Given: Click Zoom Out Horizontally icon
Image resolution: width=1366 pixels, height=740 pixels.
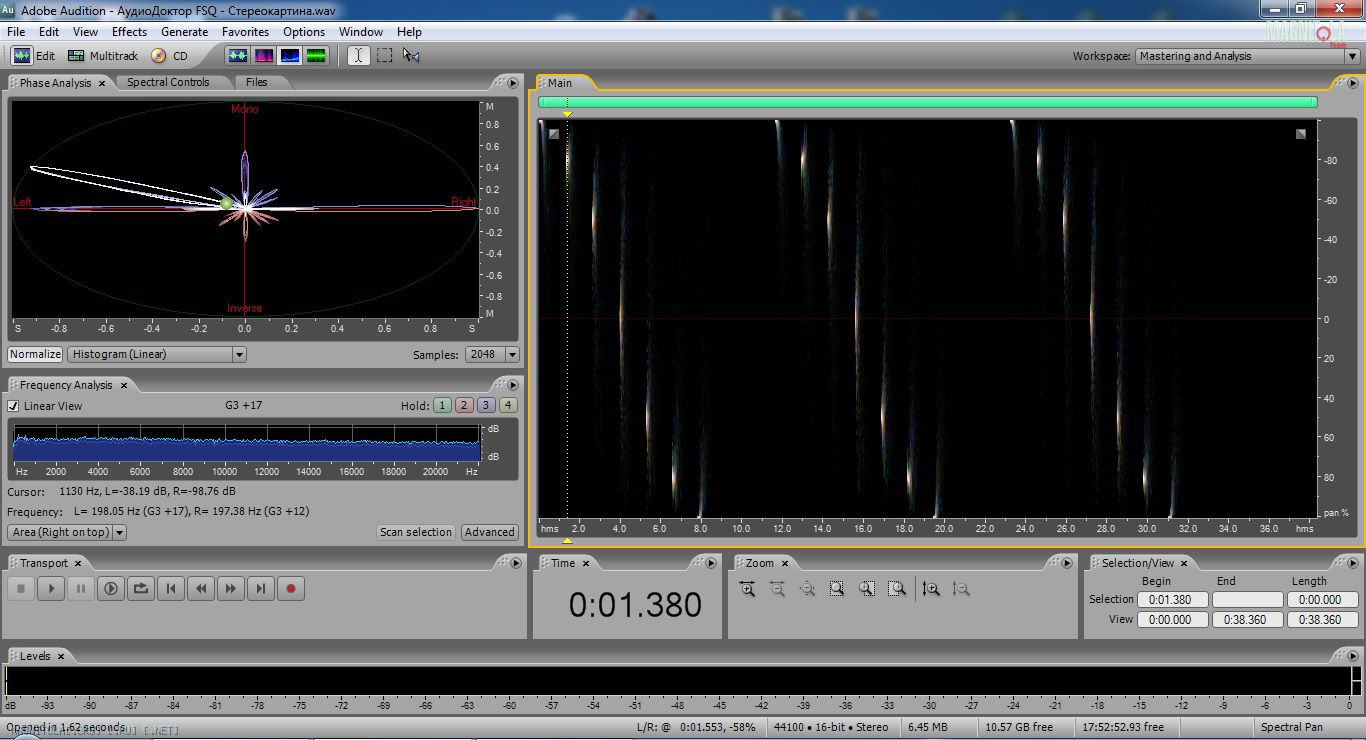Looking at the screenshot, I should click(778, 589).
